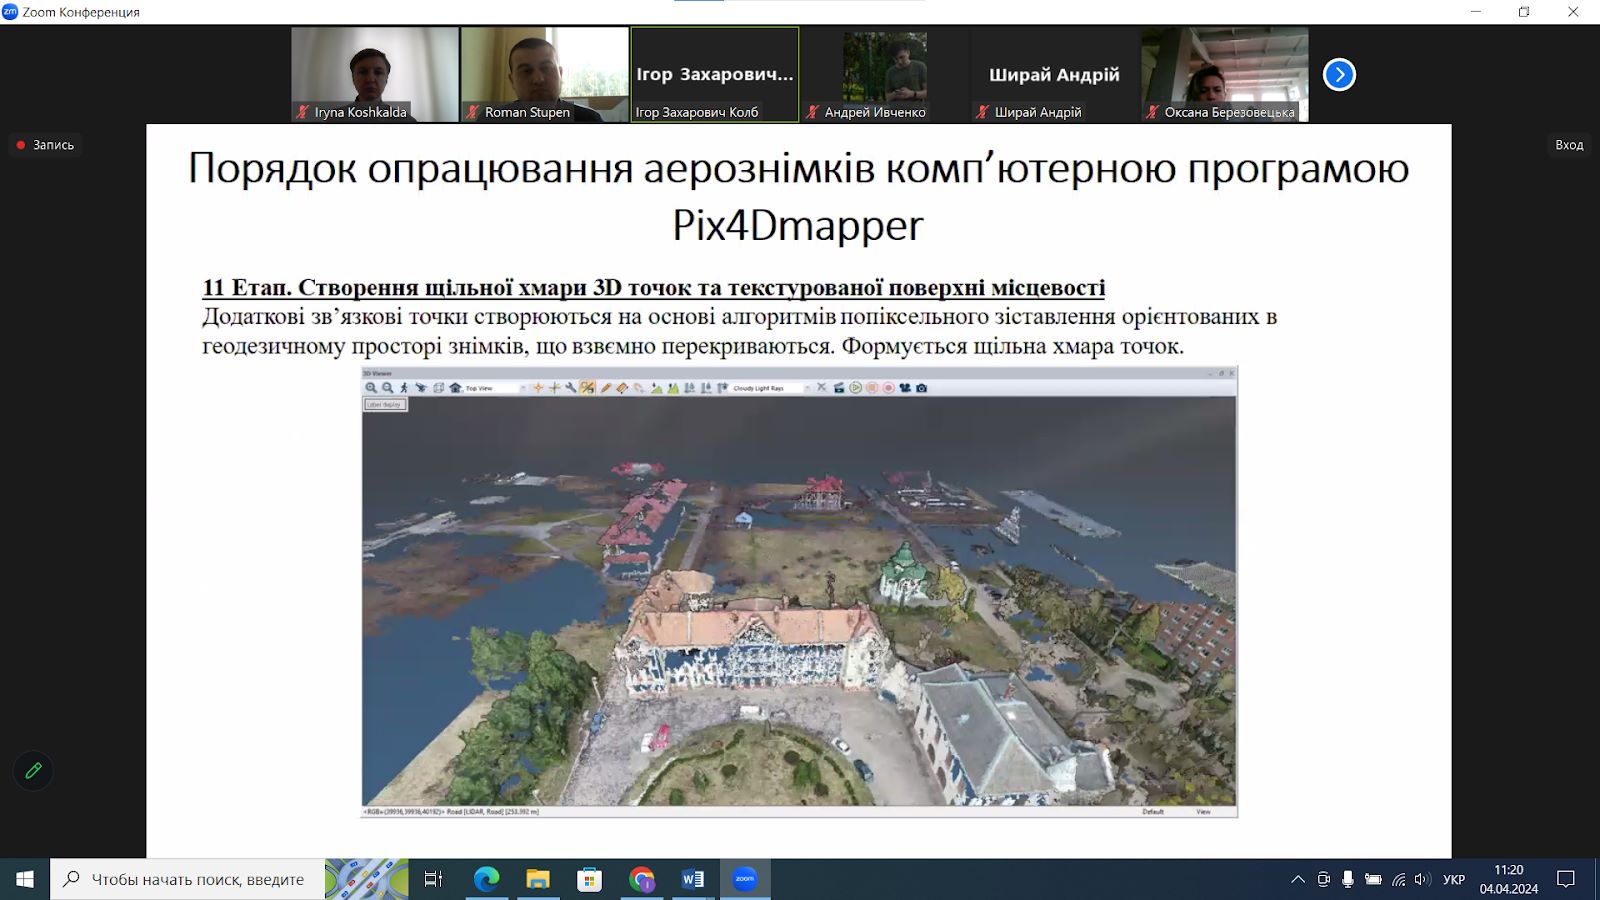Screen dimensions: 1600x900
Task: Click the video camera icon in 3D Viewer
Action: coord(905,388)
